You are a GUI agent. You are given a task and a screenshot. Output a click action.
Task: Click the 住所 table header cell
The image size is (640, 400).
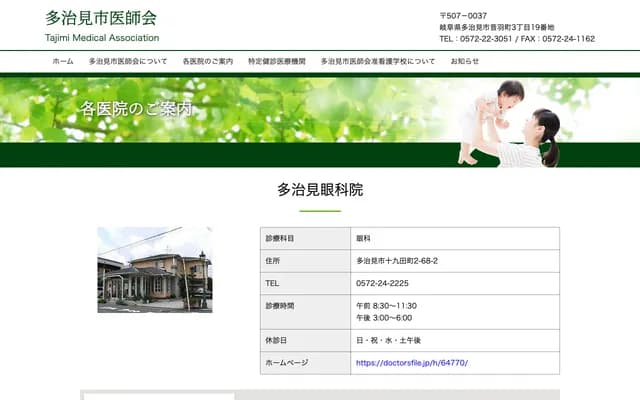[305, 261]
